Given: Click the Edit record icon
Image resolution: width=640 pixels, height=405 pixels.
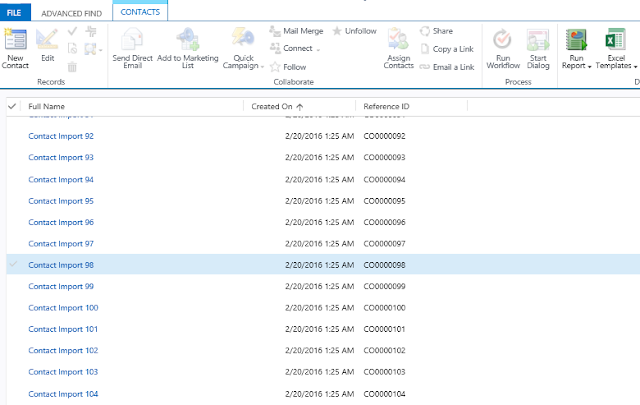Looking at the screenshot, I should [x=47, y=40].
